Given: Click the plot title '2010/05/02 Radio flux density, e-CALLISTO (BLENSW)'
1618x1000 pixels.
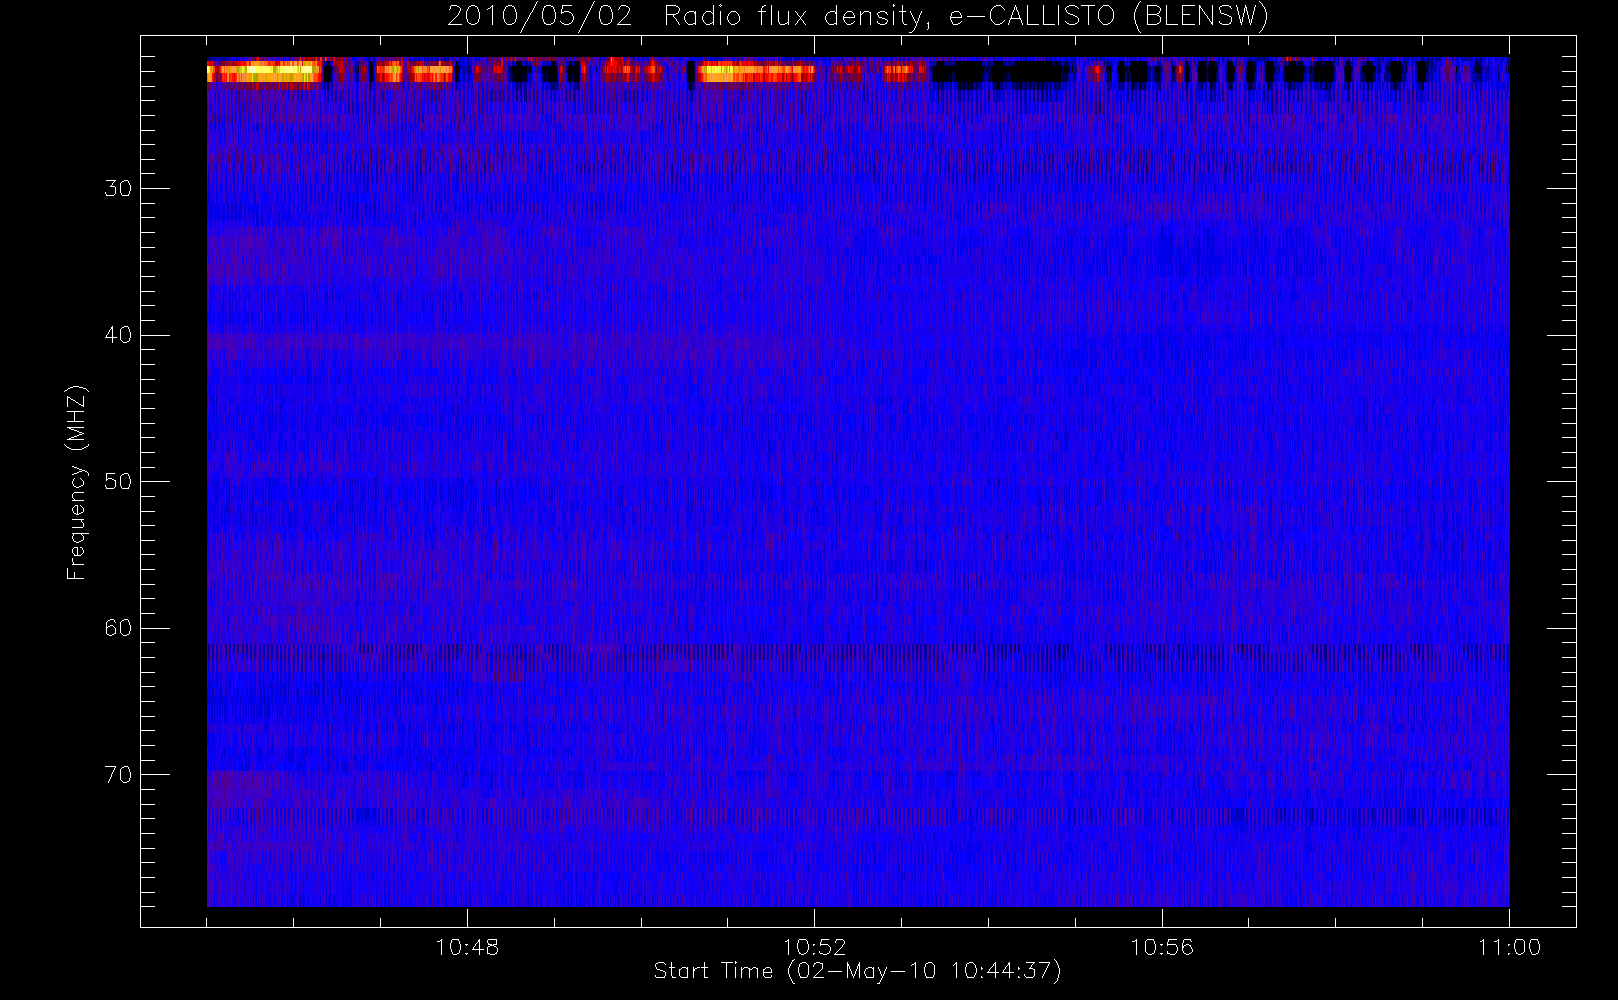Looking at the screenshot, I should (x=858, y=17).
